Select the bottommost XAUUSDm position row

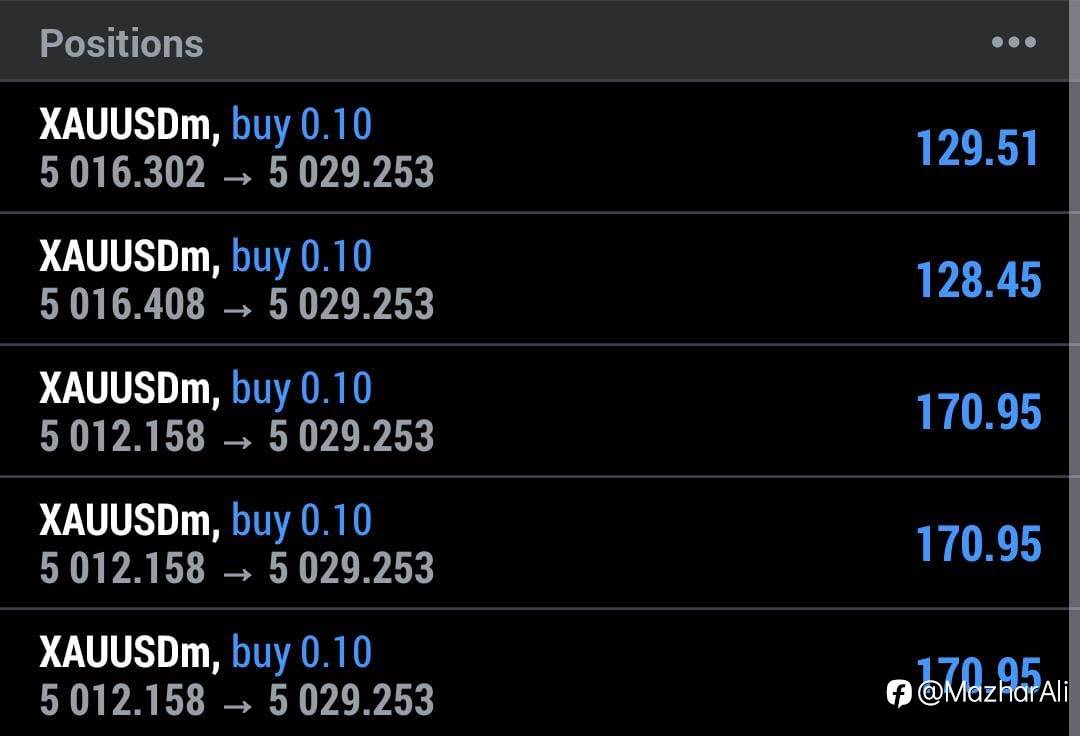click(x=540, y=674)
